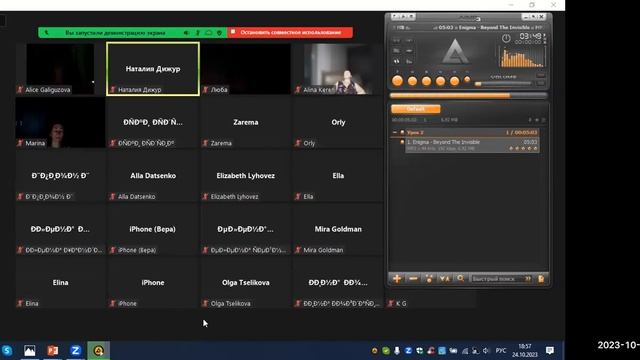Select Люба's participant tile
This screenshot has width=640, height=360.
tap(246, 69)
